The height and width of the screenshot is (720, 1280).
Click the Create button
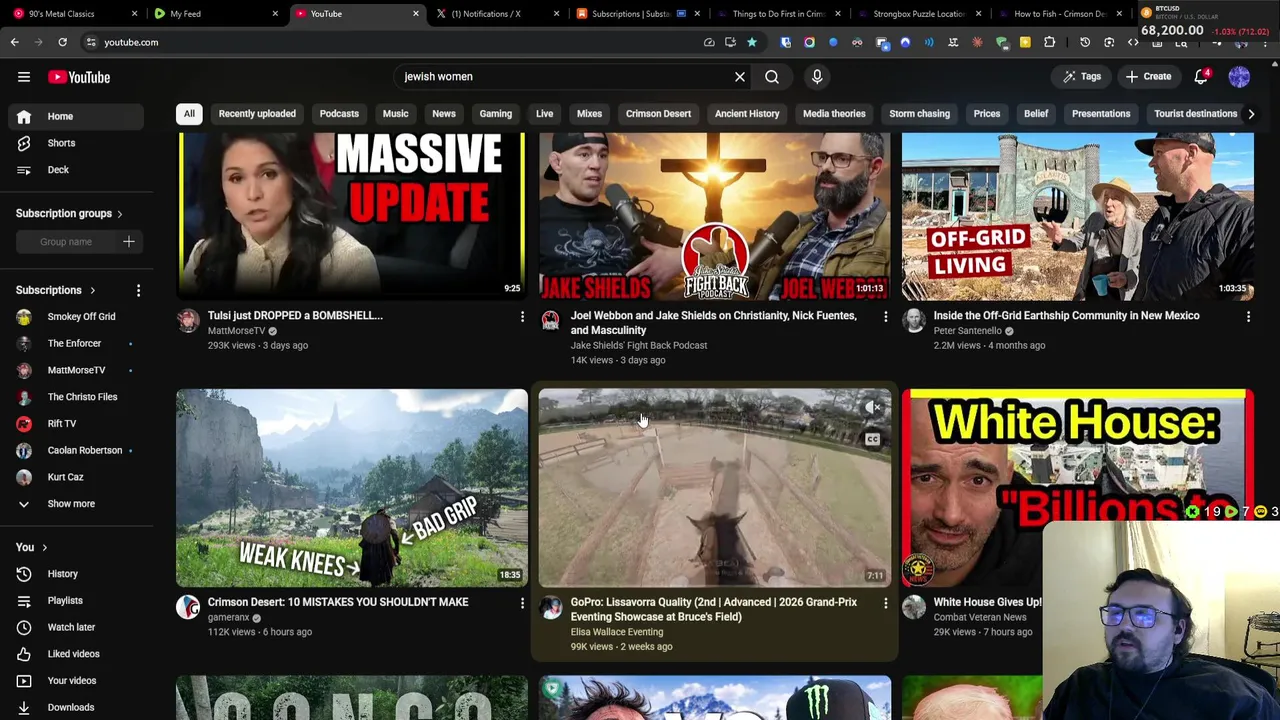pyautogui.click(x=1148, y=77)
